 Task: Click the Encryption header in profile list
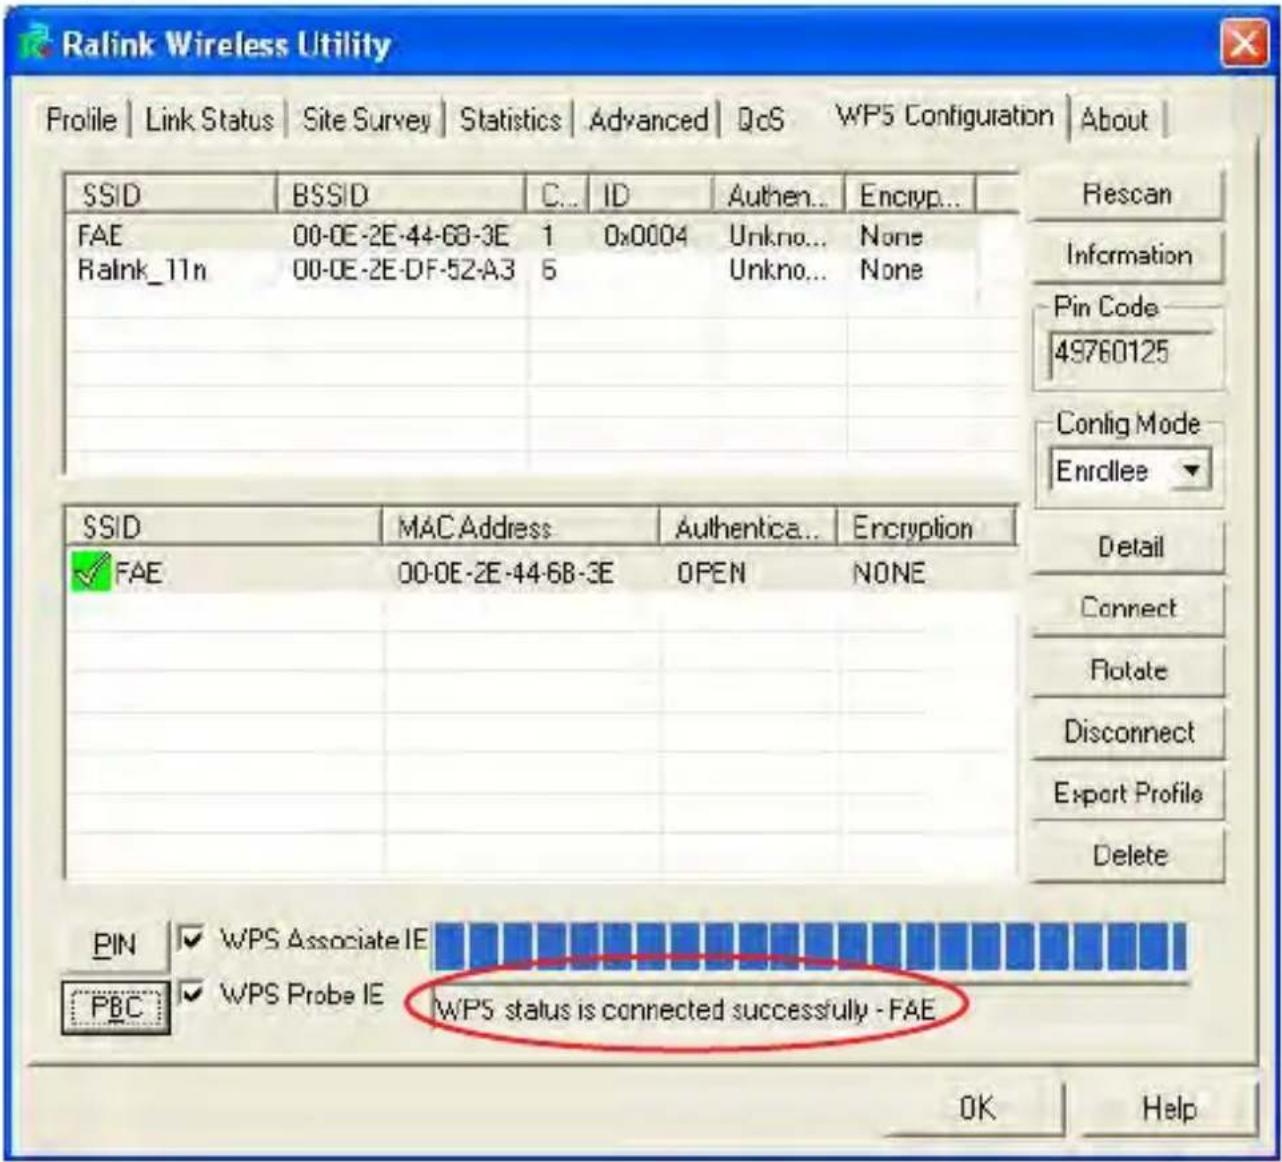pos(925,527)
